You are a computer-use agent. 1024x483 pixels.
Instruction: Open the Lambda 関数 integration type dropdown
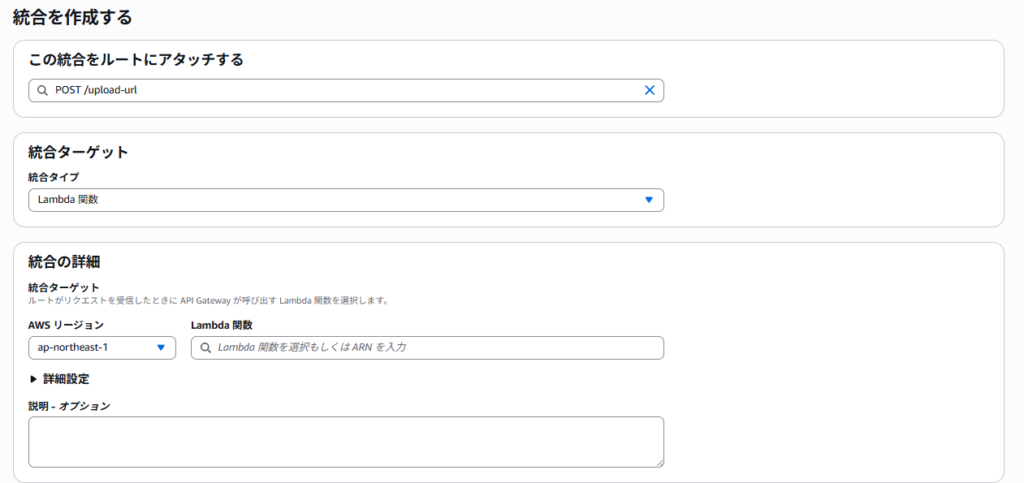(346, 200)
